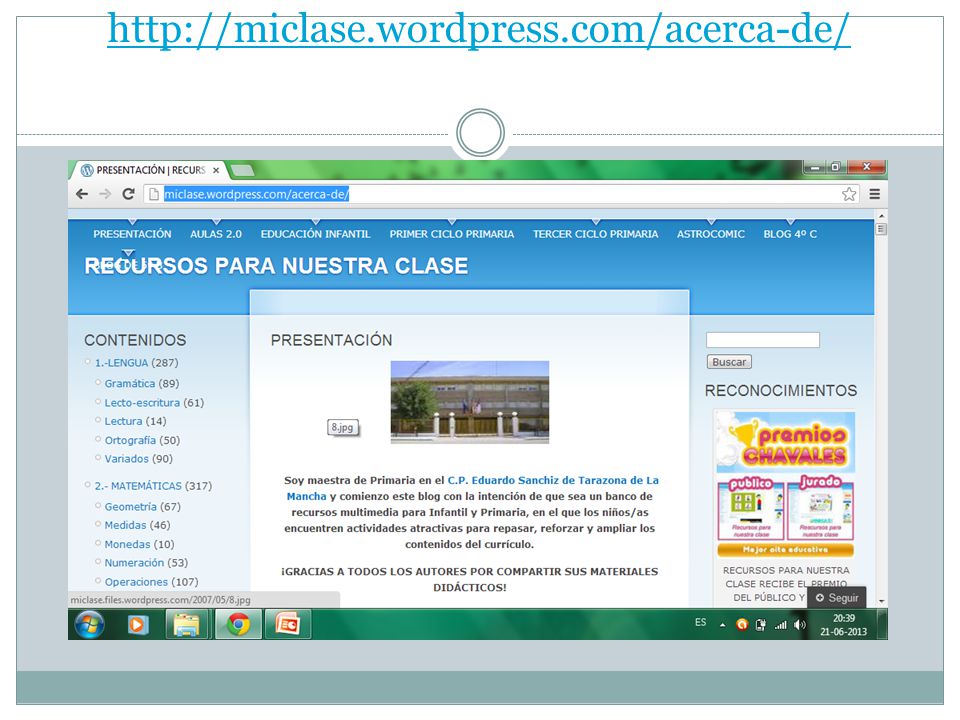Screen dimensions: 960x720
Task: Click the blog search text box
Action: (762, 340)
